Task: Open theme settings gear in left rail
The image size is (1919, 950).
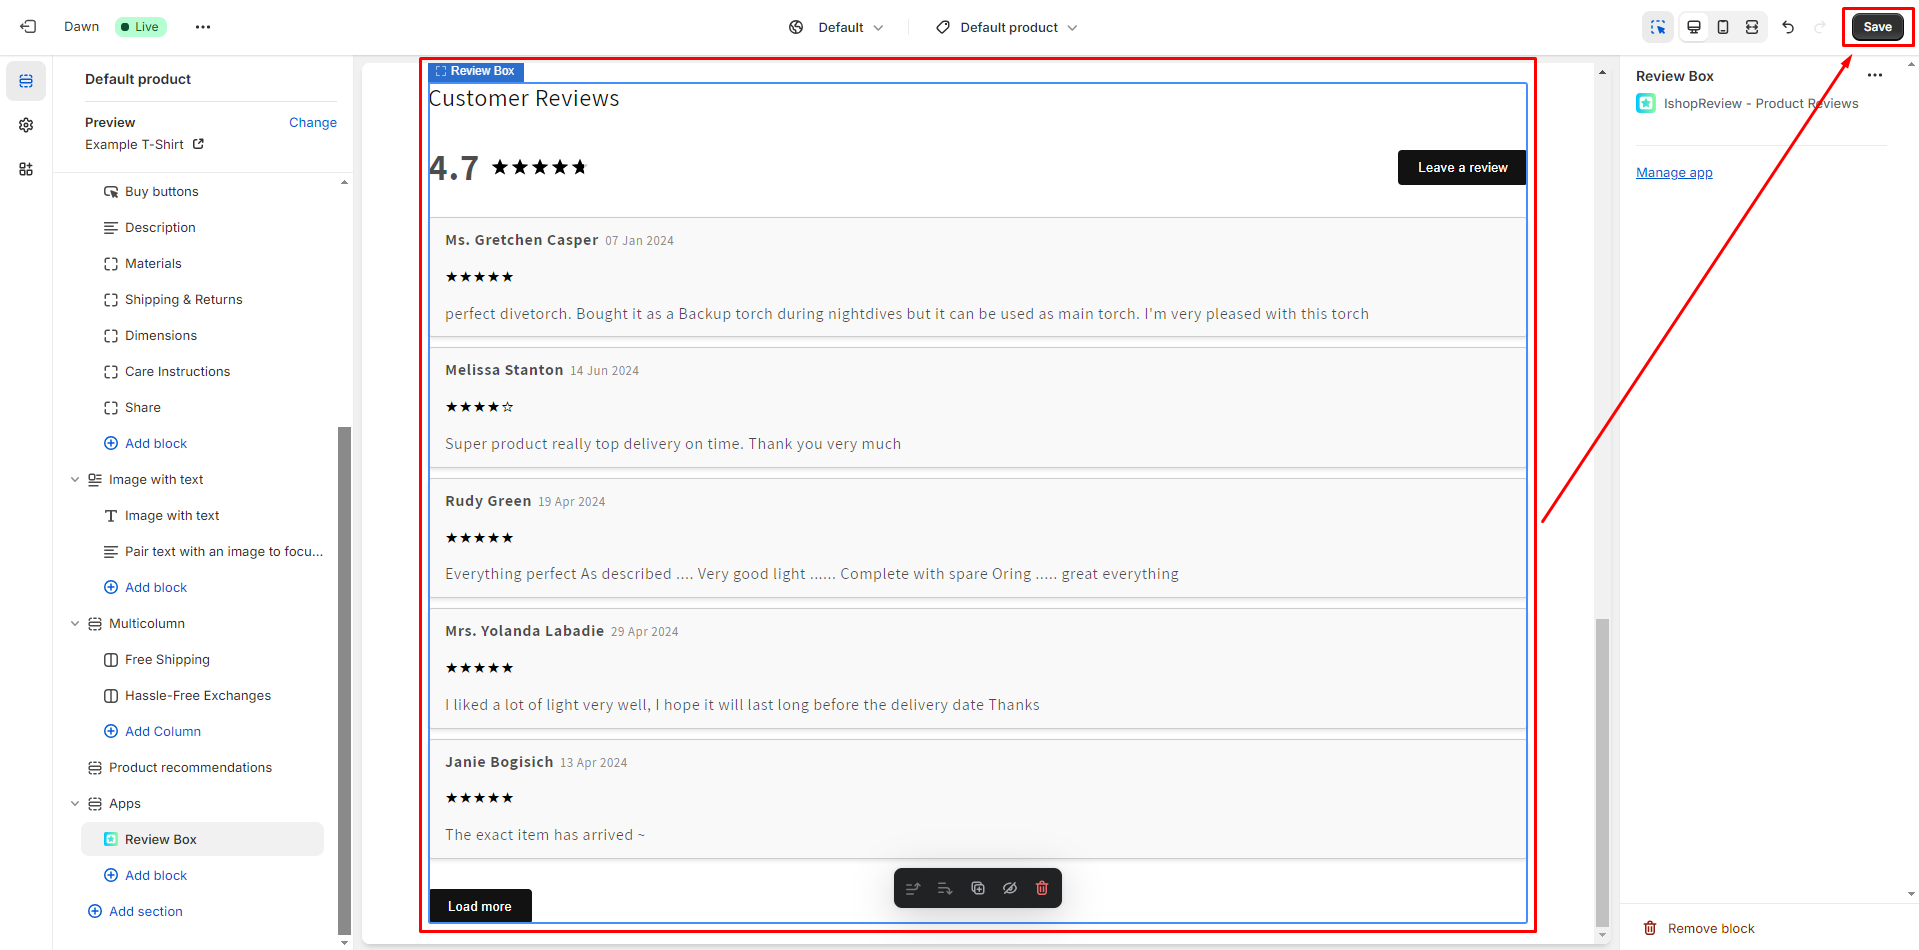Action: [x=26, y=125]
